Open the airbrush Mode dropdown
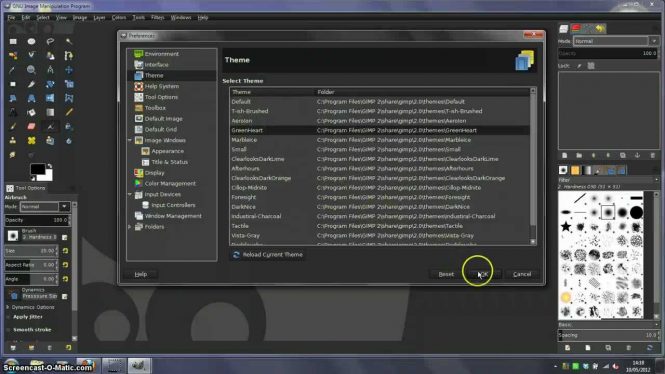This screenshot has width=665, height=374. click(44, 207)
